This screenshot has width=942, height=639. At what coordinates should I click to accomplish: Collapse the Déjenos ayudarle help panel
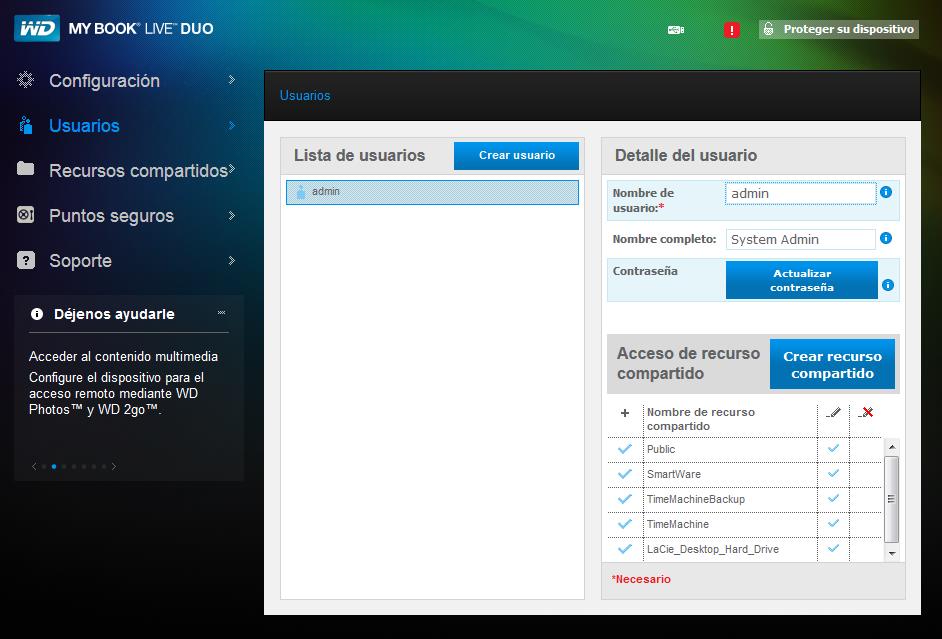click(221, 313)
